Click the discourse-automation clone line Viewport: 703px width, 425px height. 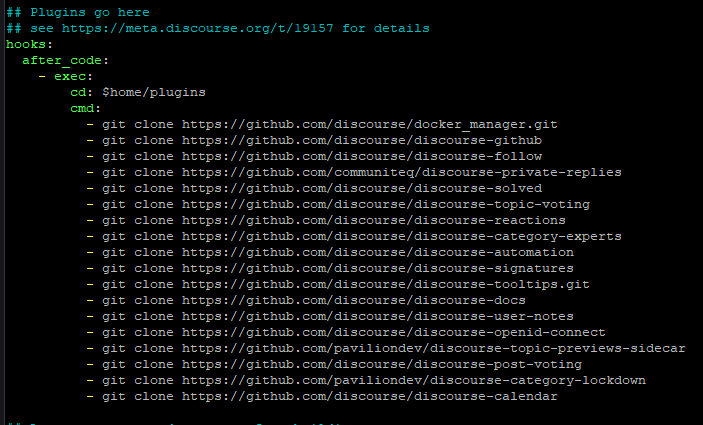coord(330,252)
